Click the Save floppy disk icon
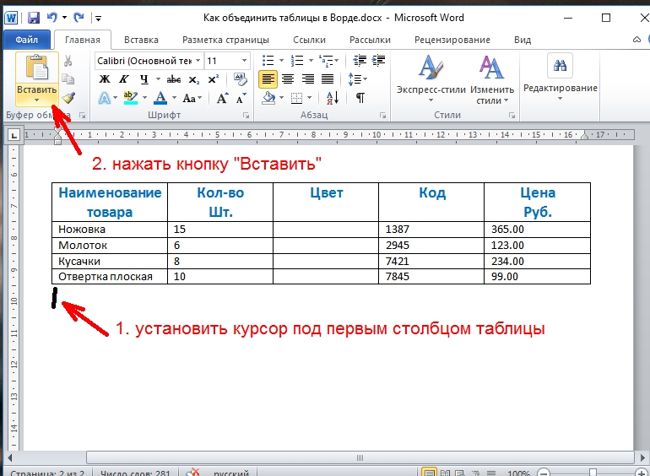This screenshot has width=650, height=476. pyautogui.click(x=34, y=18)
